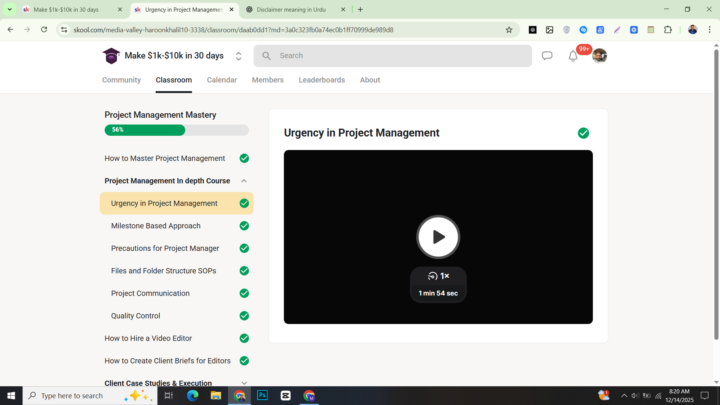Click the black square extension icon
The height and width of the screenshot is (405, 720).
[x=533, y=30]
